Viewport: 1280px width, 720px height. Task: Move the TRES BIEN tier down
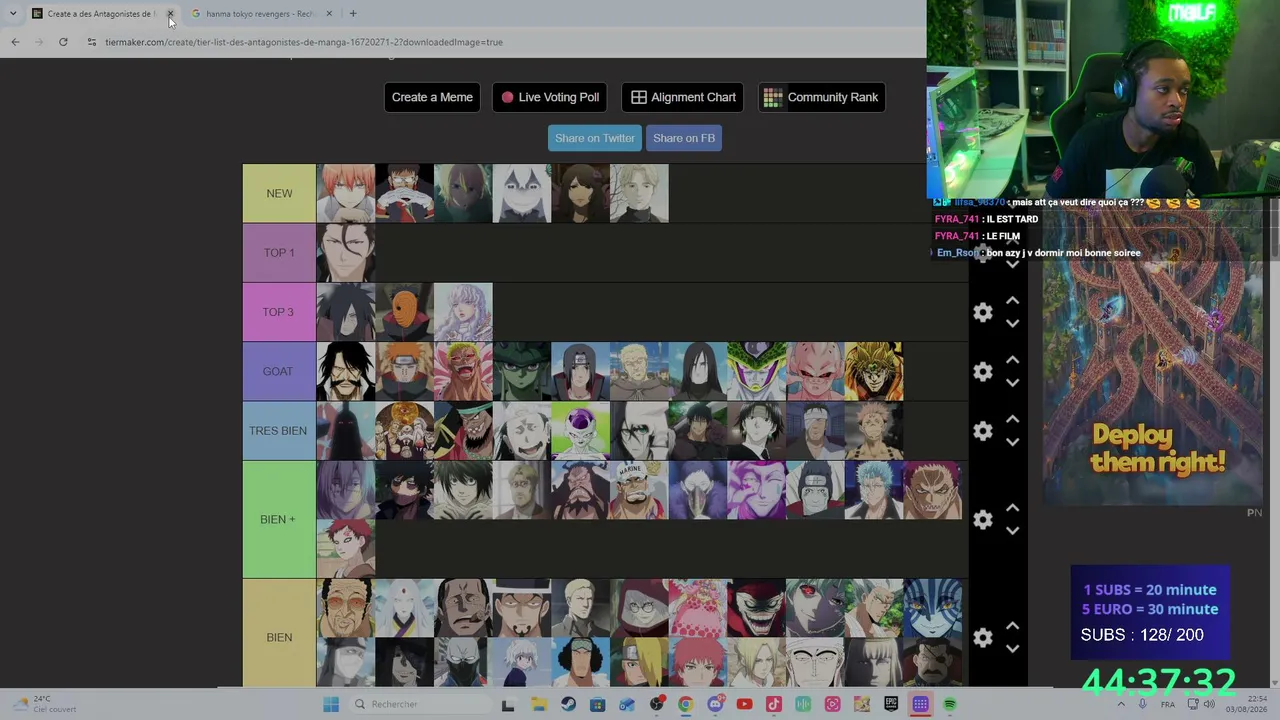tap(1012, 441)
